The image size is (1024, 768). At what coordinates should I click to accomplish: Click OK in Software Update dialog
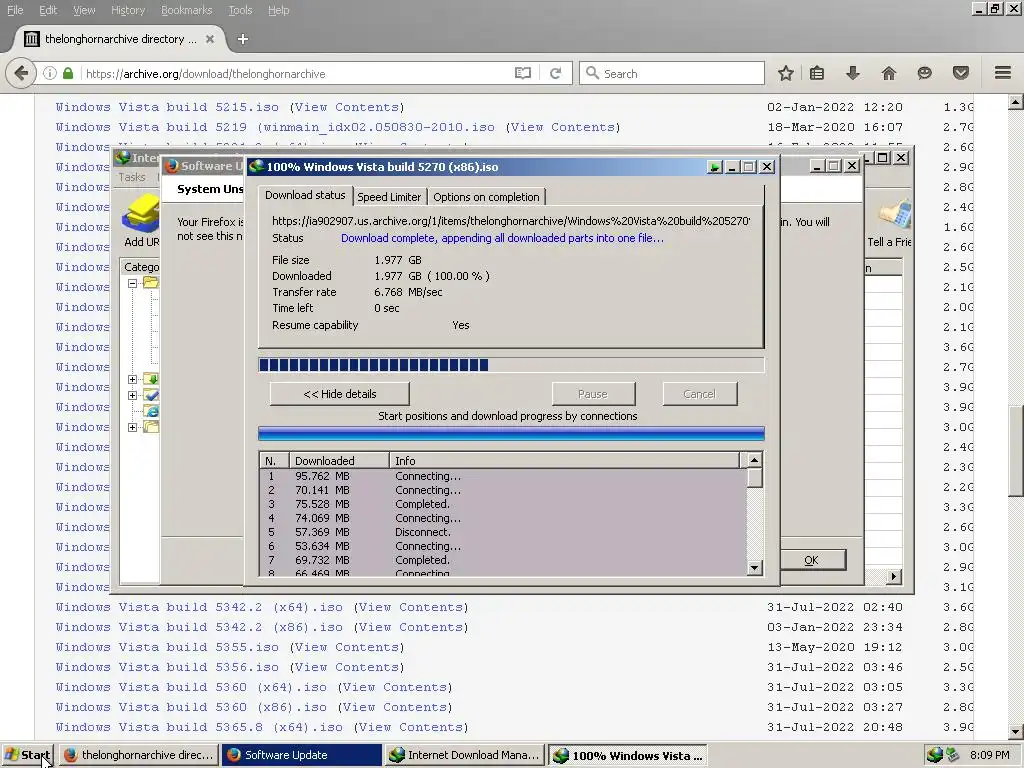(812, 560)
